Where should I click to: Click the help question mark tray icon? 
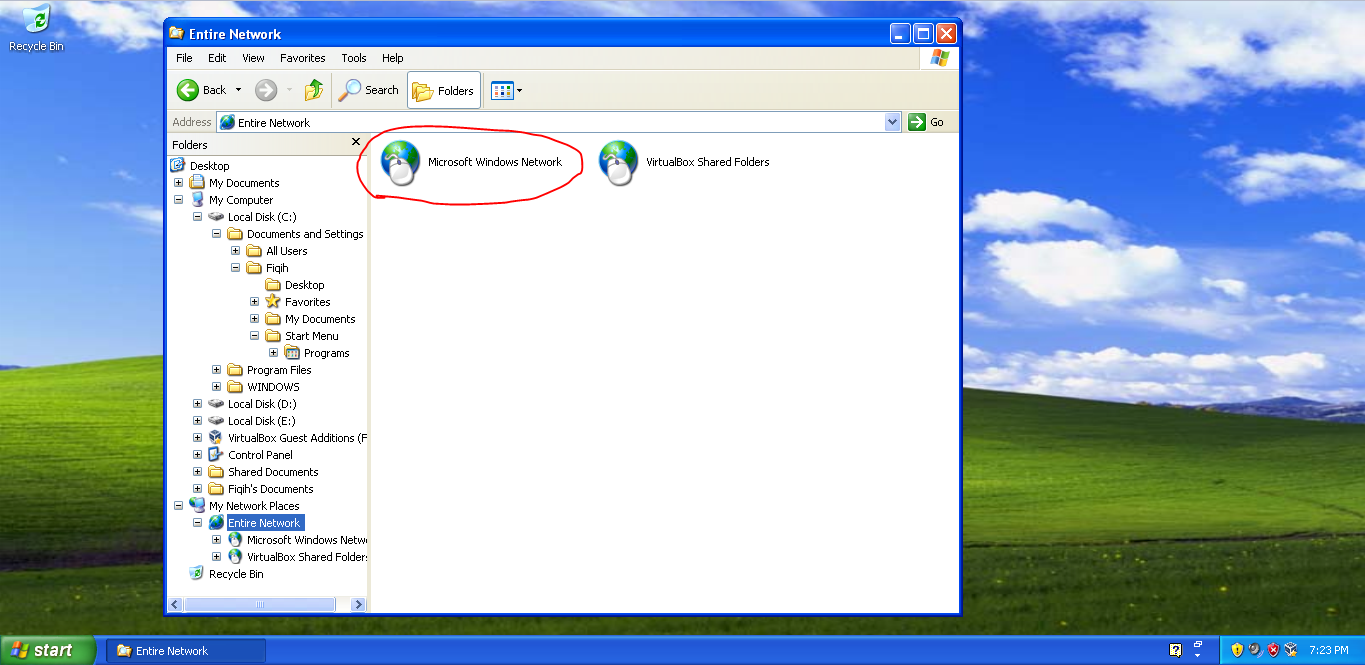coord(1175,650)
